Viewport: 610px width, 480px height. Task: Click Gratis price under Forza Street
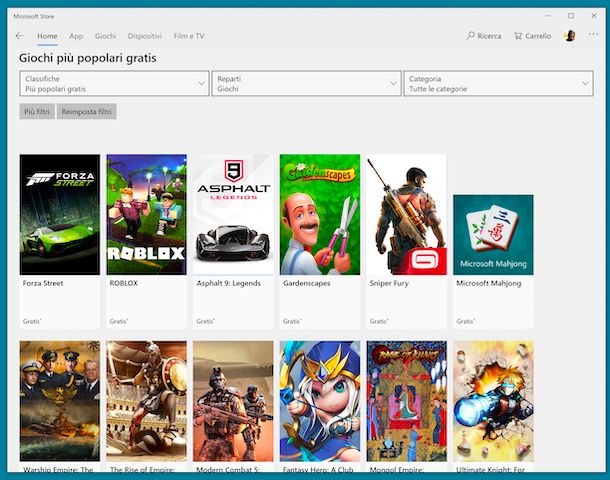tap(32, 321)
